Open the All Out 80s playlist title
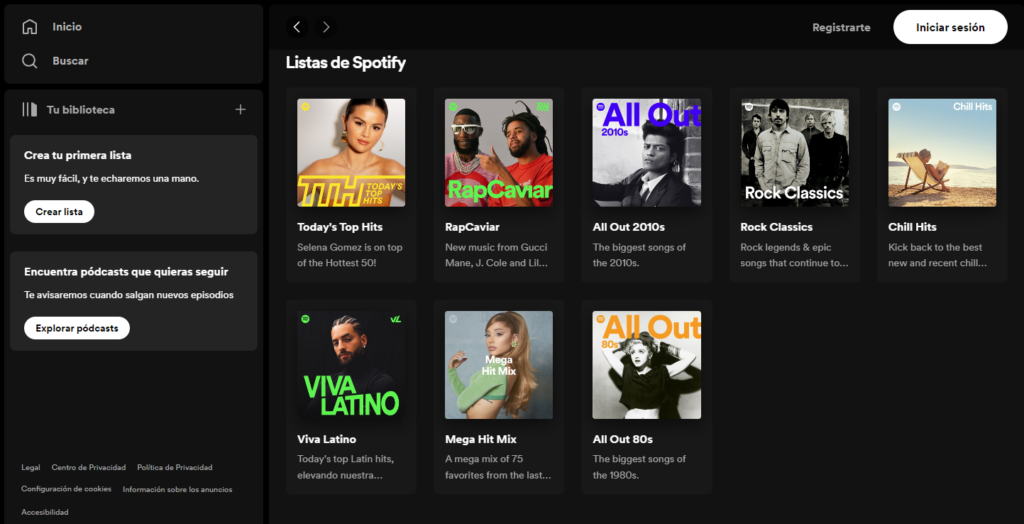1024x524 pixels. [622, 439]
